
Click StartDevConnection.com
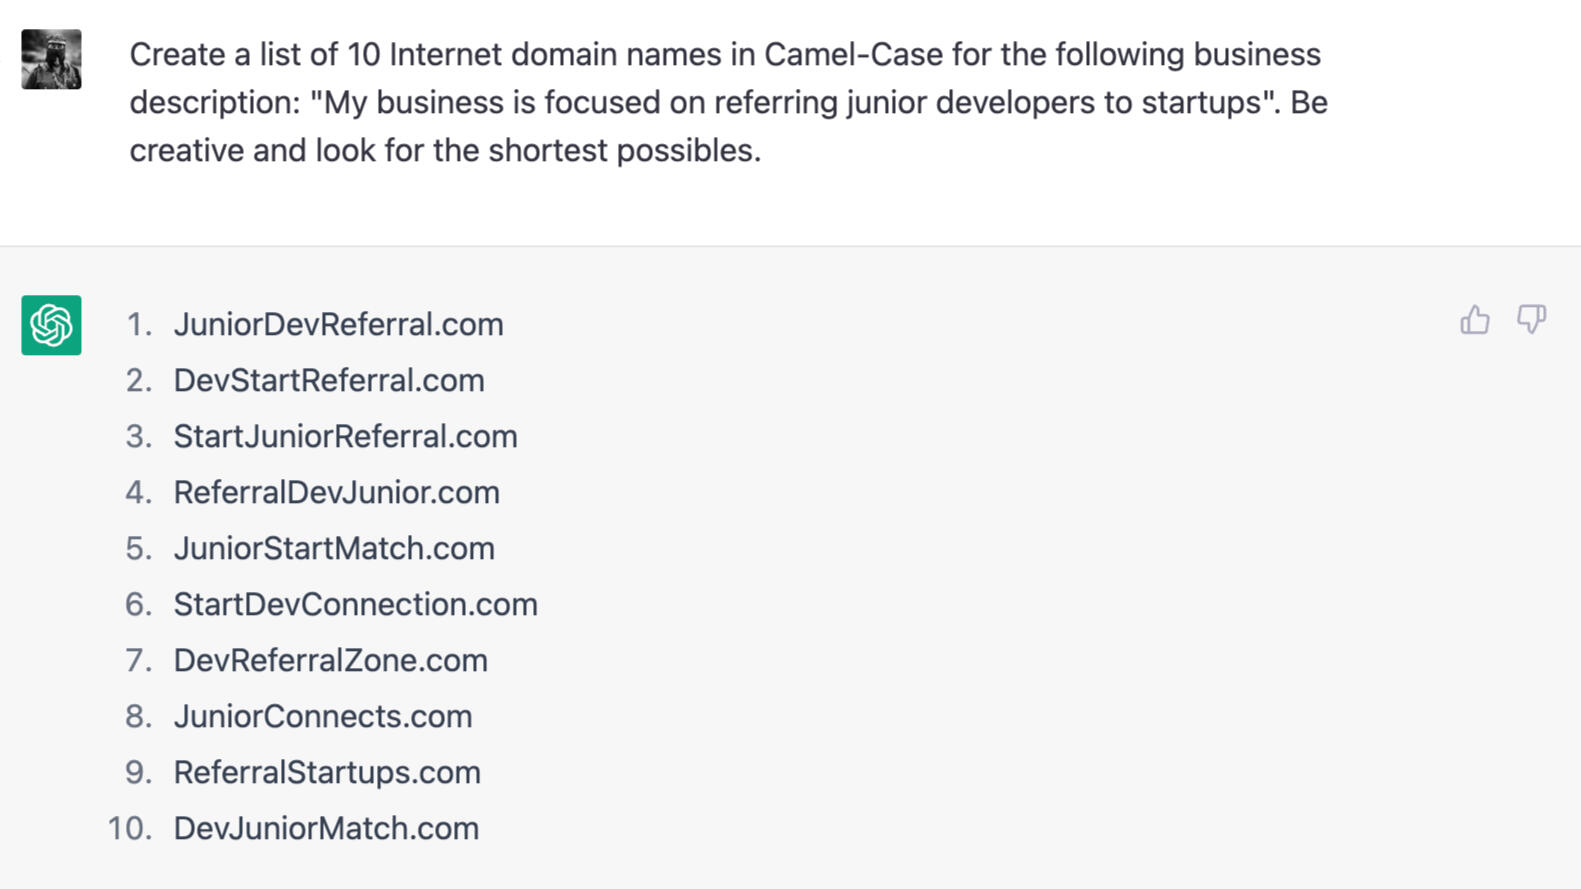[x=355, y=604]
